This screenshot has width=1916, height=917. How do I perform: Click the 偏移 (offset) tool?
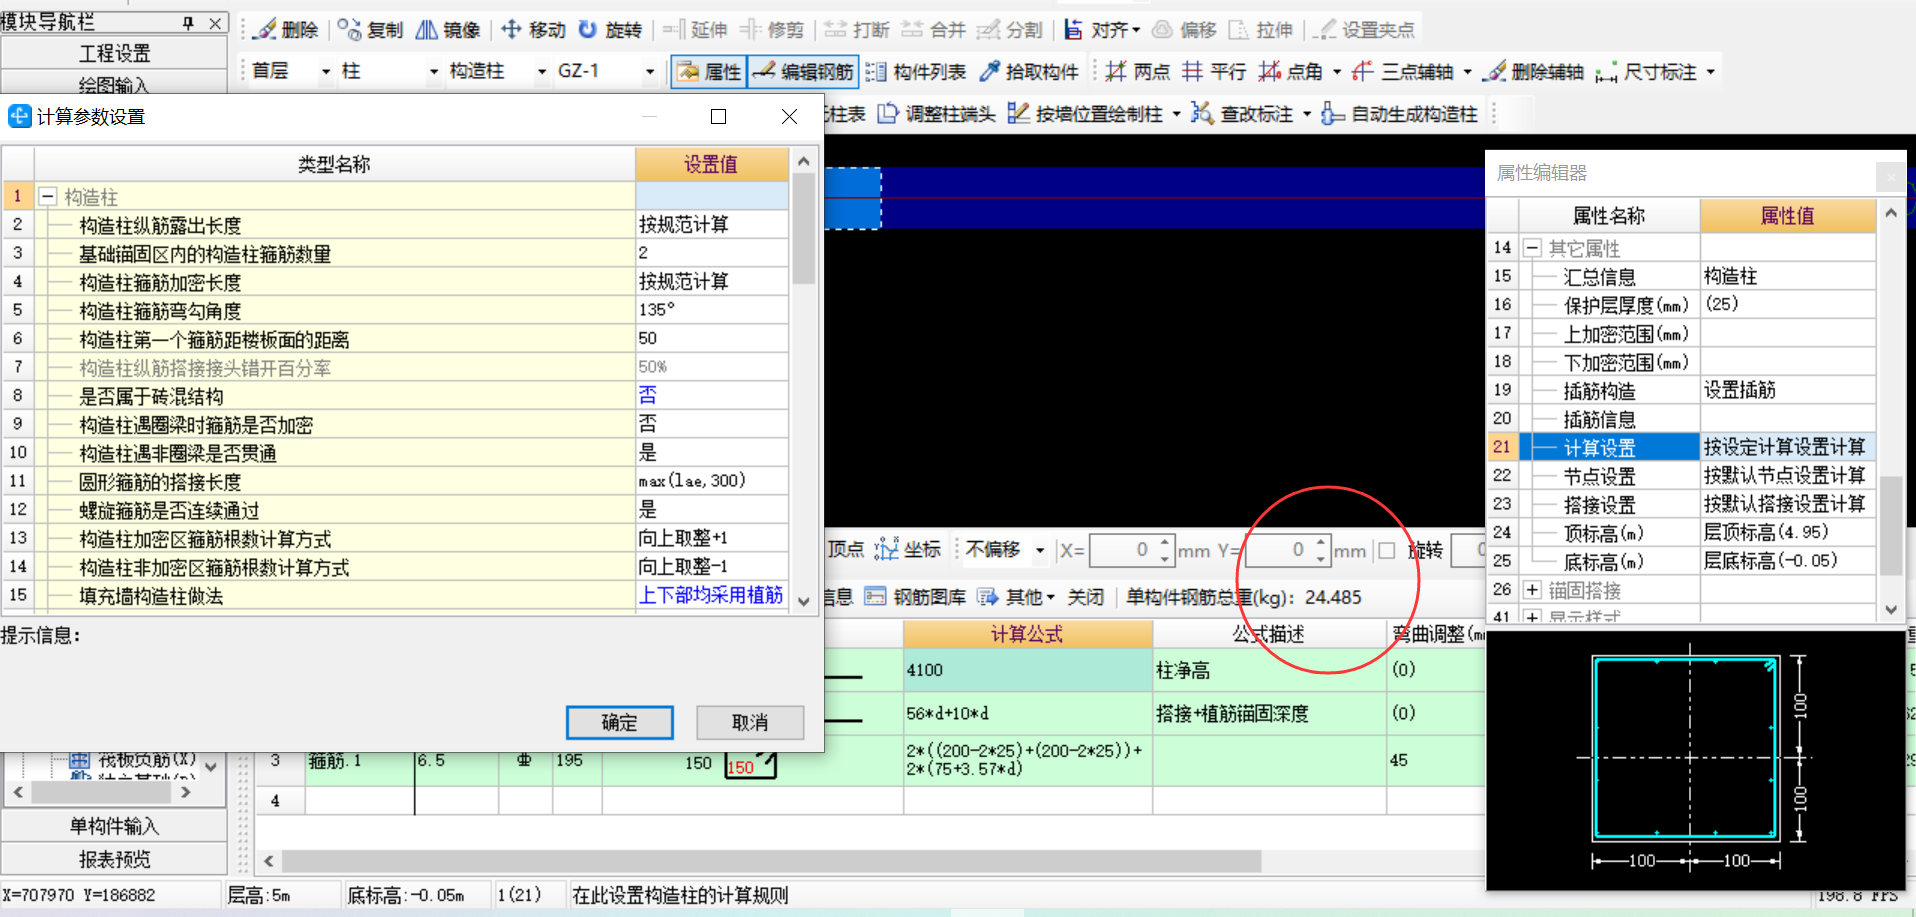(1184, 30)
